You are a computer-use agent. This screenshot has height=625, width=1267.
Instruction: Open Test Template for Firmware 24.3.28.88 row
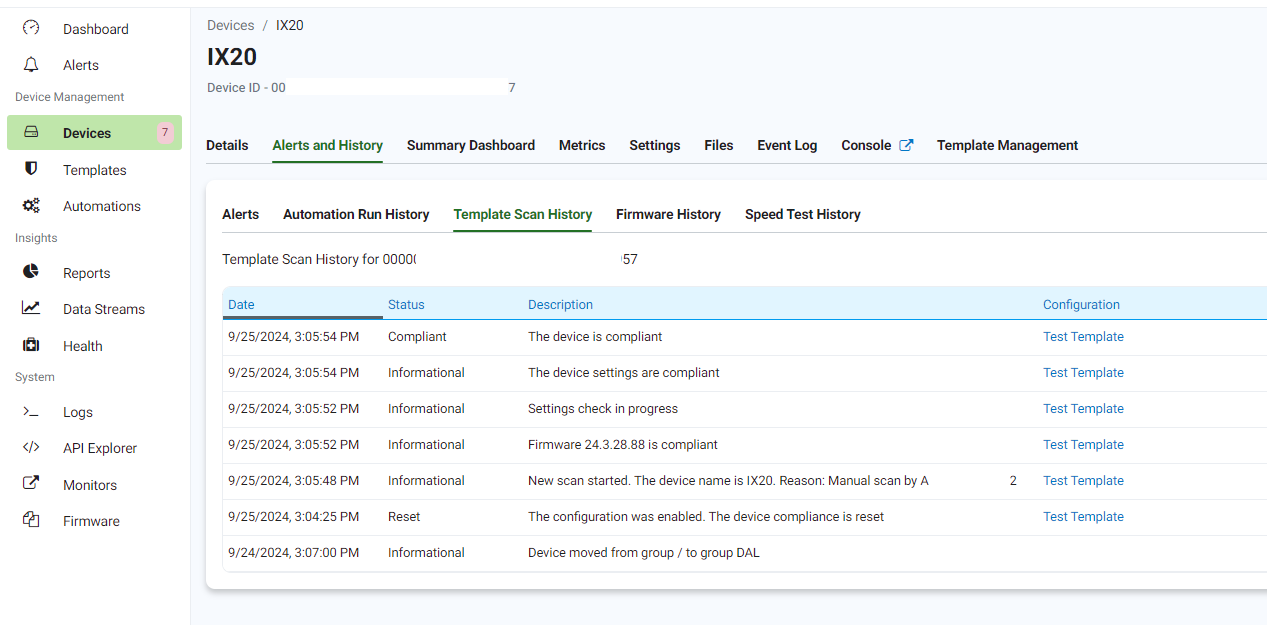tap(1083, 444)
